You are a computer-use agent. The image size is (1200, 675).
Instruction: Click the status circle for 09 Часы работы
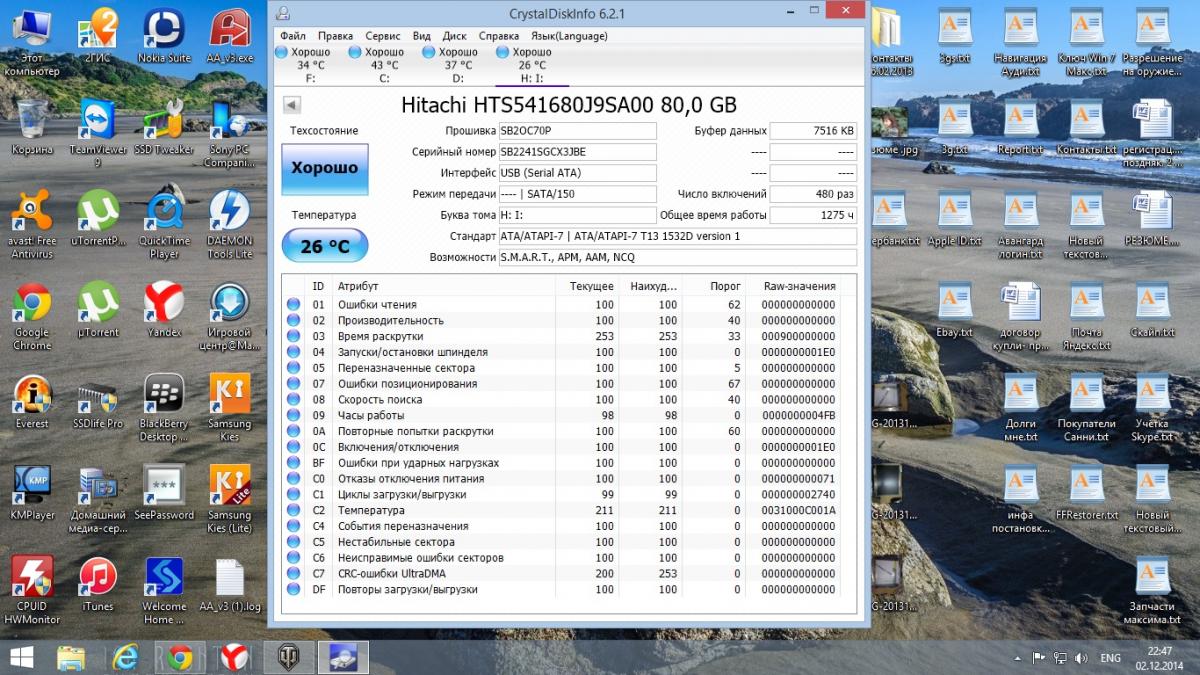click(293, 415)
